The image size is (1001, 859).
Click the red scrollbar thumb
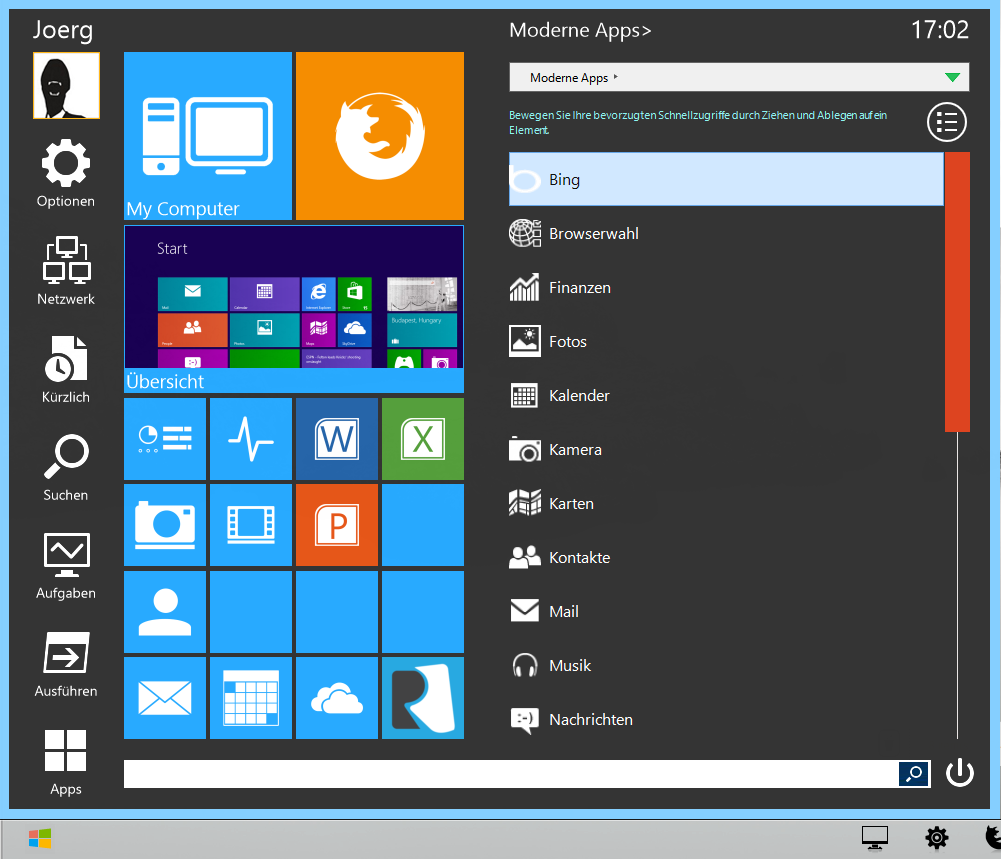pos(958,292)
